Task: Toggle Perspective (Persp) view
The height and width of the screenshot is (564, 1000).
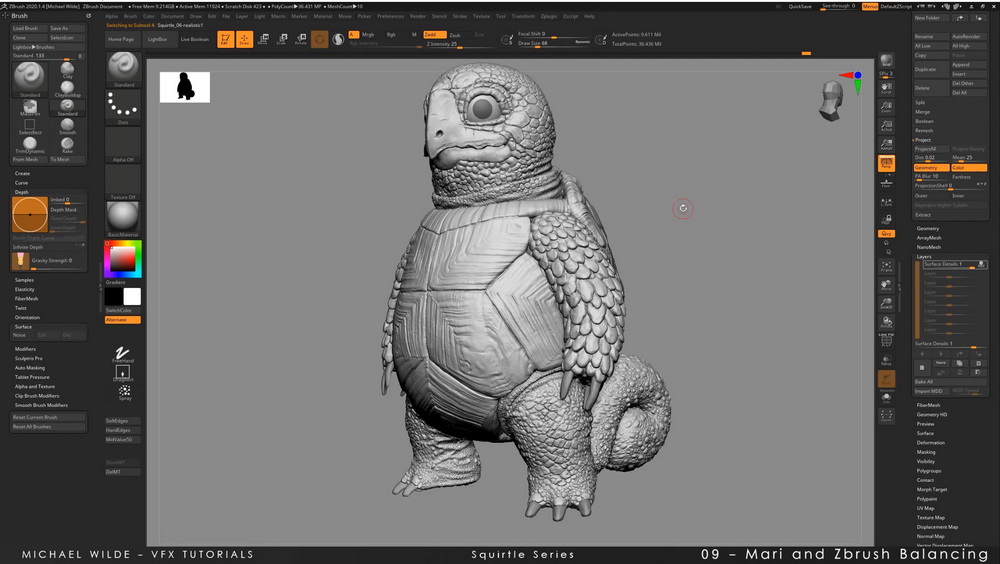Action: click(x=886, y=163)
